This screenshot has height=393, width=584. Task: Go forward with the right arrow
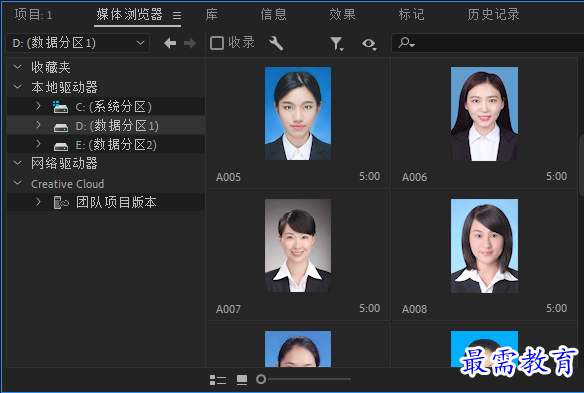pyautogui.click(x=190, y=43)
